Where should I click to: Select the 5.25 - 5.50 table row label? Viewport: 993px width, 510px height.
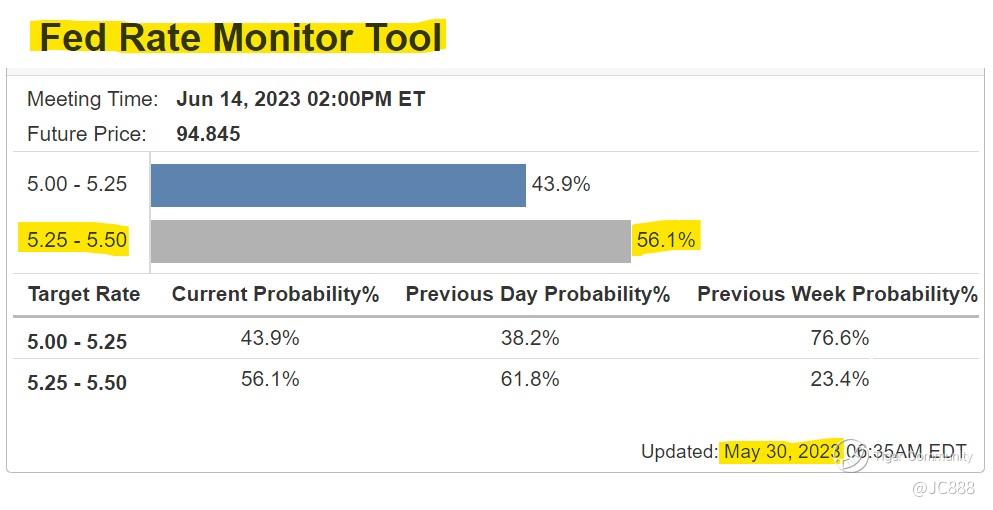click(x=77, y=383)
